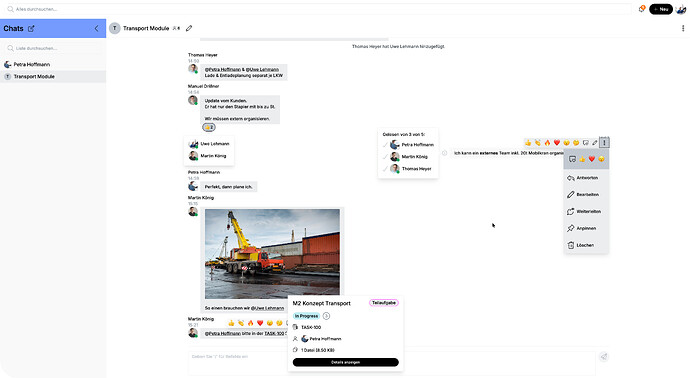This screenshot has width=690, height=378.
Task: Click @Uwe Lehmann mention in Thomas Heyer's message
Action: pyautogui.click(x=262, y=70)
